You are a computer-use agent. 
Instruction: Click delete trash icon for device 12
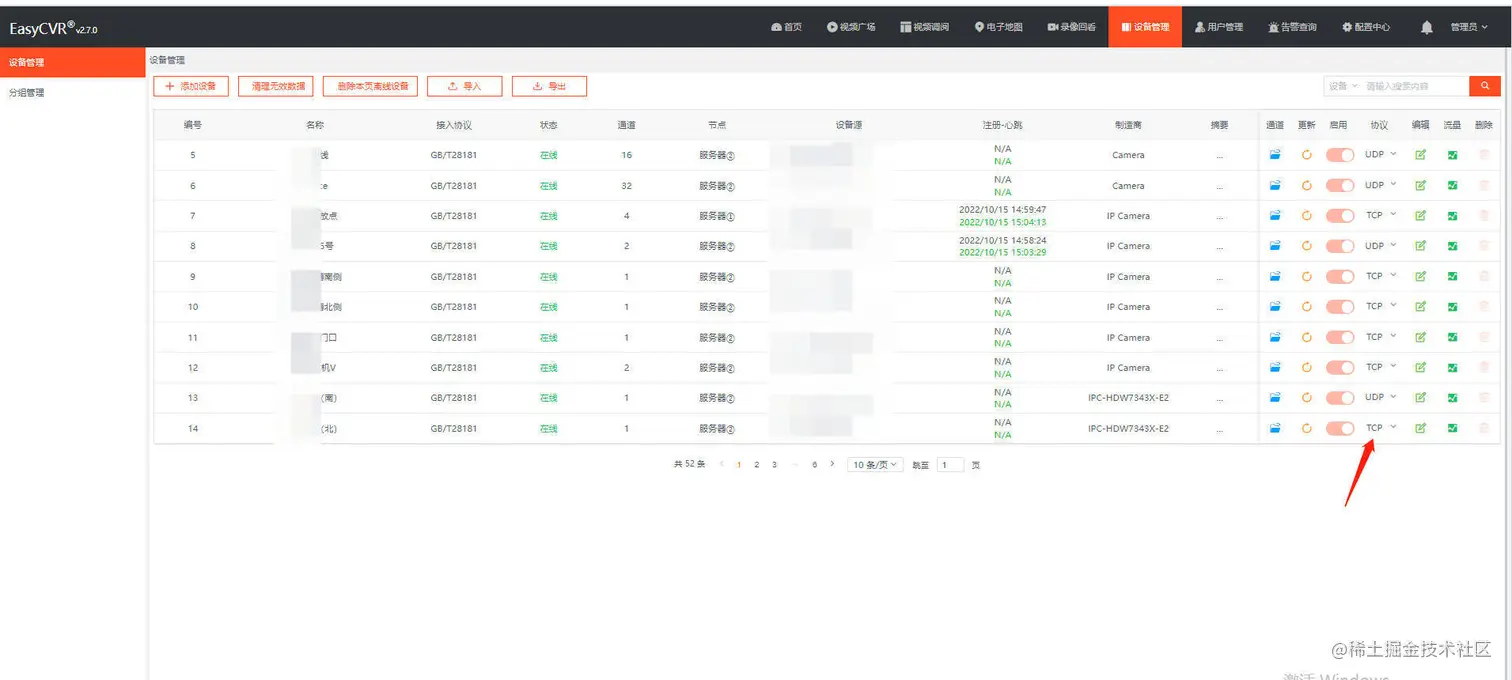1483,367
